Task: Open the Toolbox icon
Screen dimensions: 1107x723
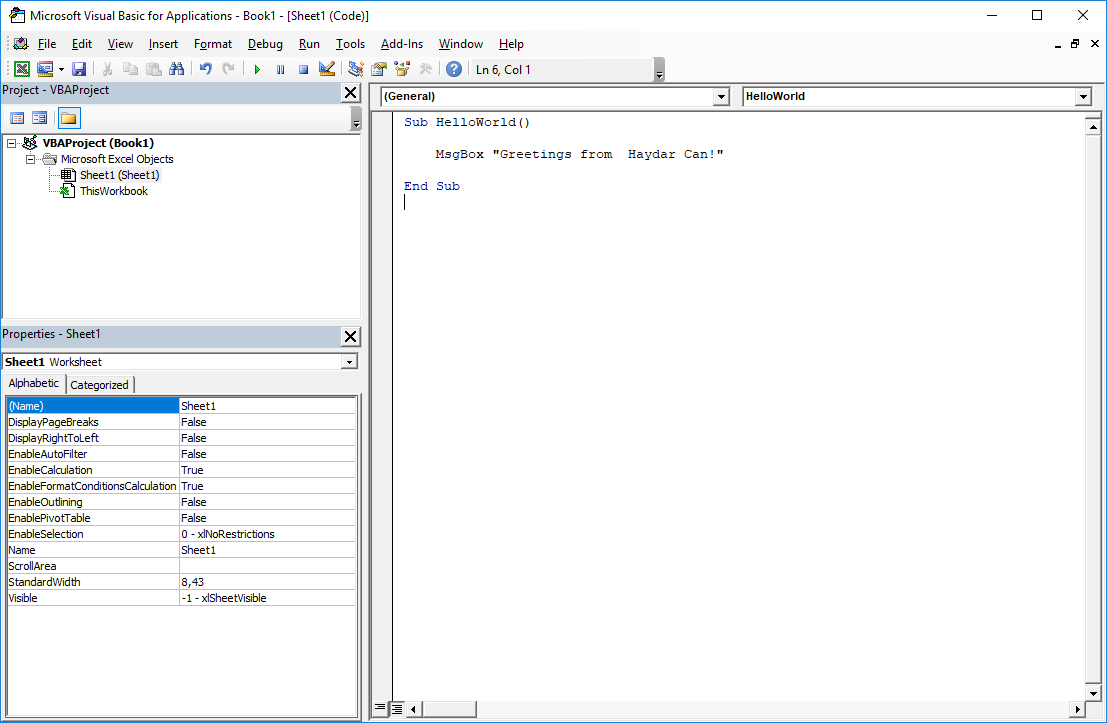Action: click(425, 69)
